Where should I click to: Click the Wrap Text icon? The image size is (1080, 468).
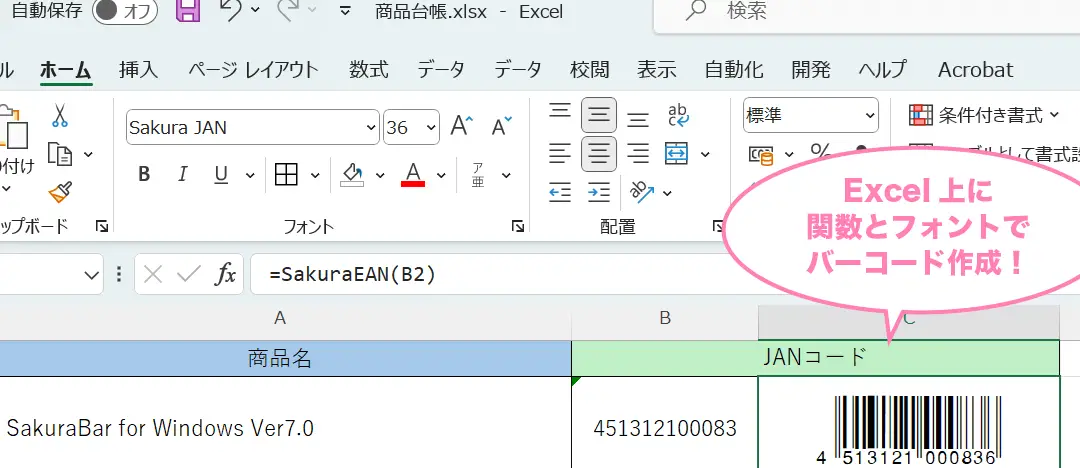tap(678, 116)
